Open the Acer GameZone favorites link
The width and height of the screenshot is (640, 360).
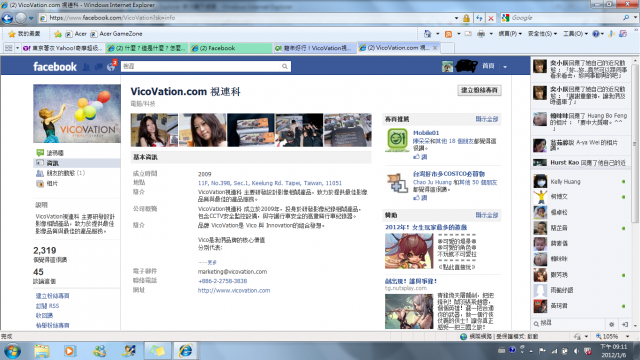[x=116, y=34]
